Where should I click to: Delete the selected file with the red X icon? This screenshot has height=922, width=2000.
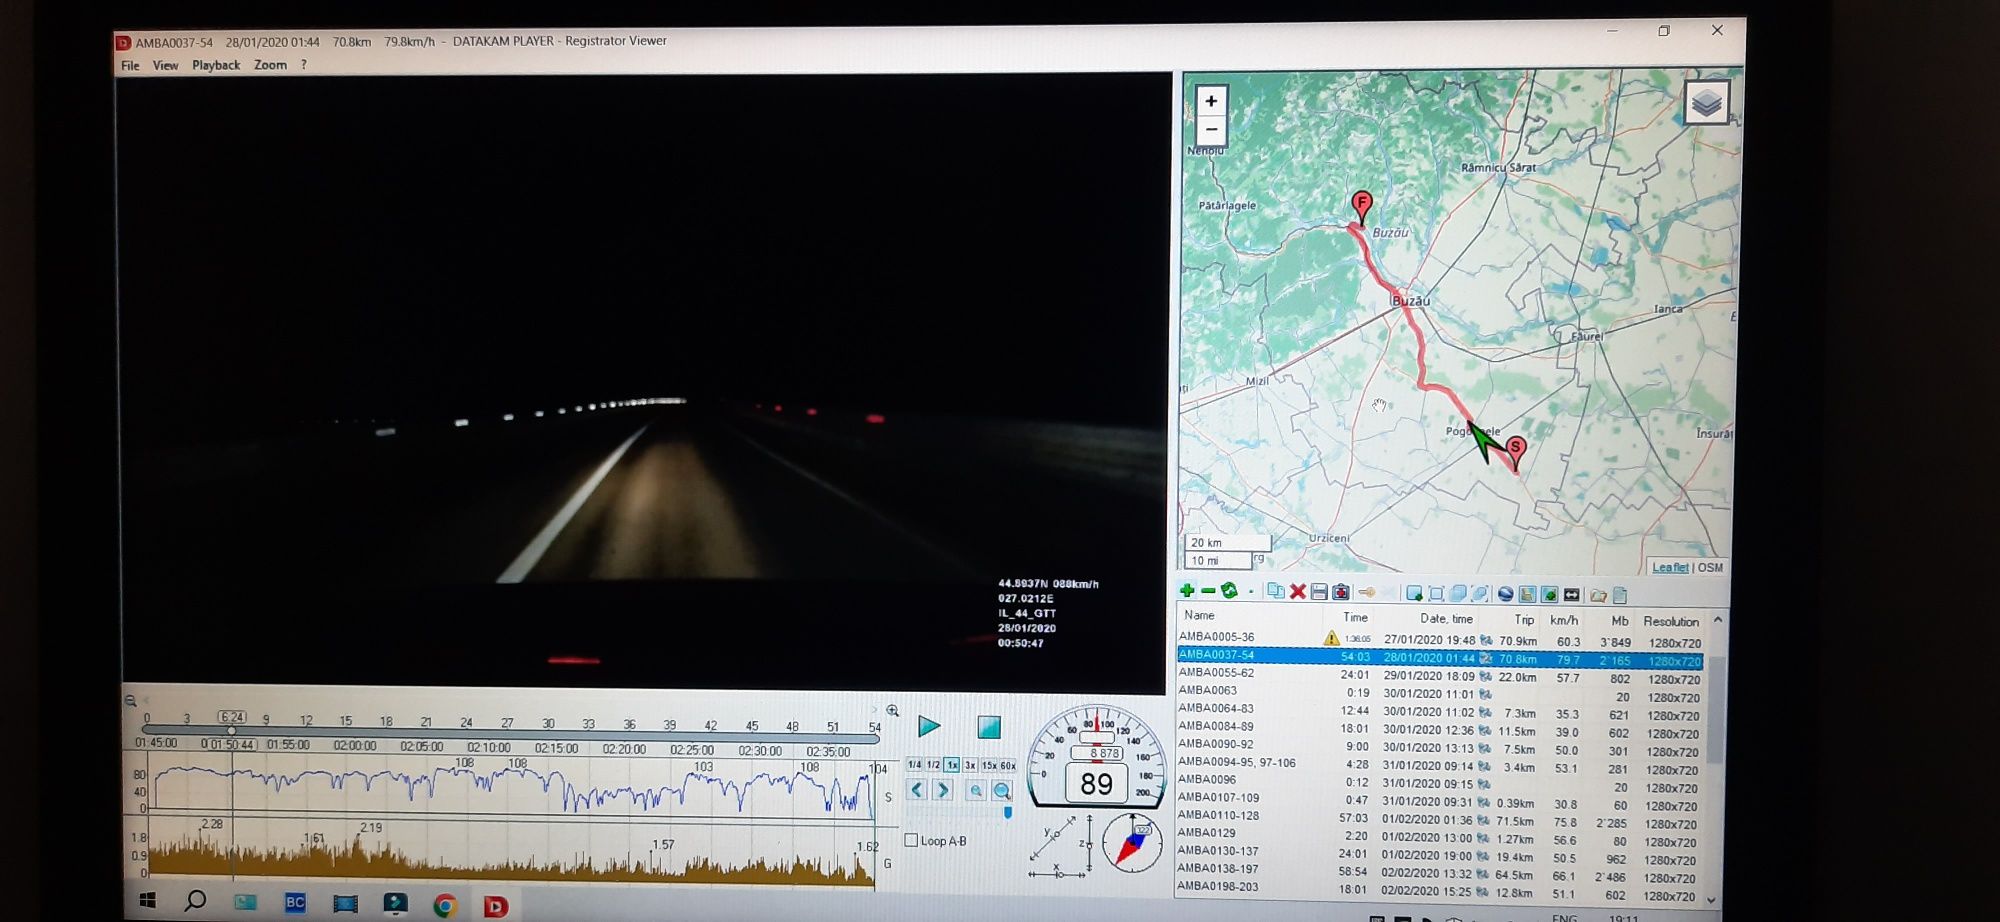tap(1298, 592)
